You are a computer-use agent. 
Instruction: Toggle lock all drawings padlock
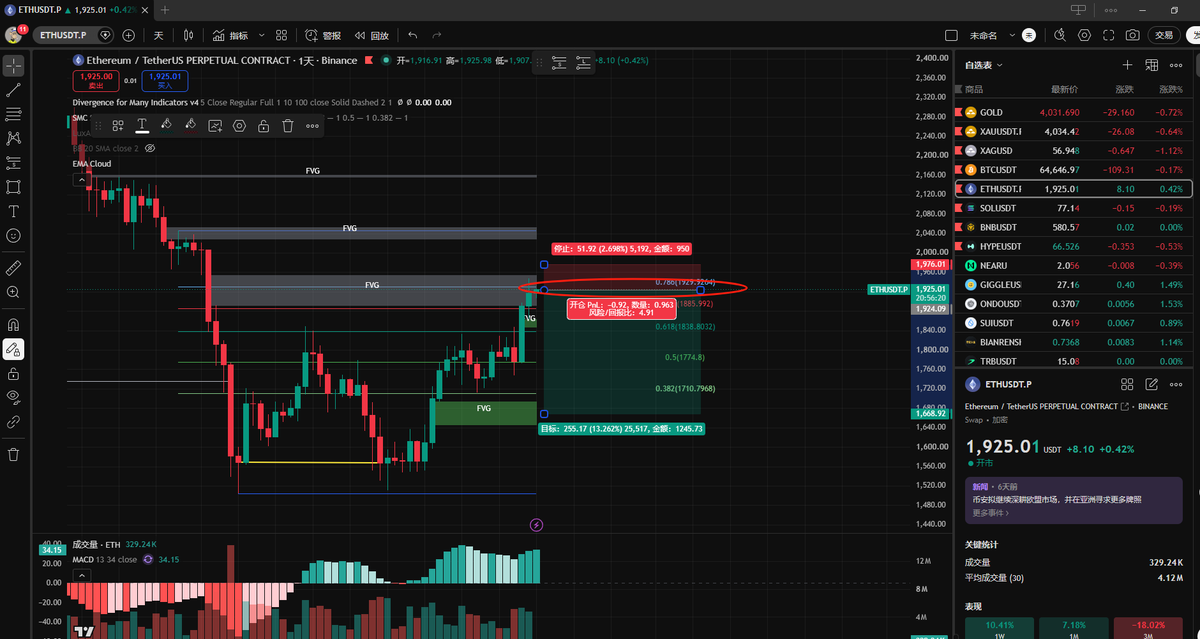click(13, 373)
